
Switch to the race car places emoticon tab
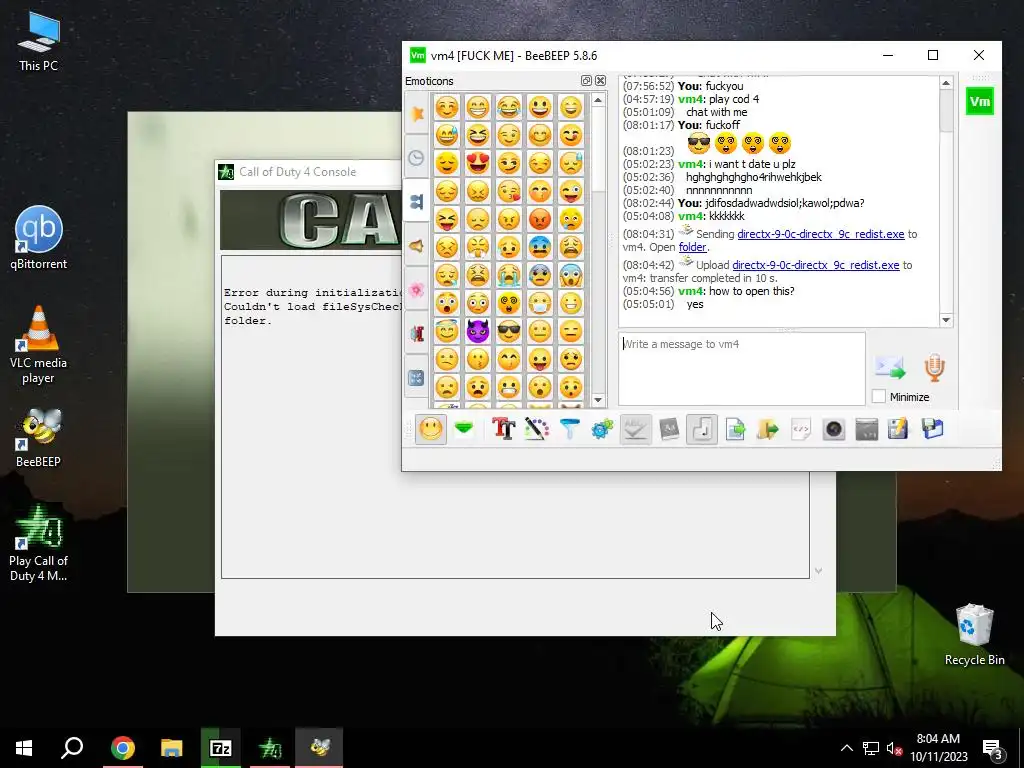click(x=417, y=334)
